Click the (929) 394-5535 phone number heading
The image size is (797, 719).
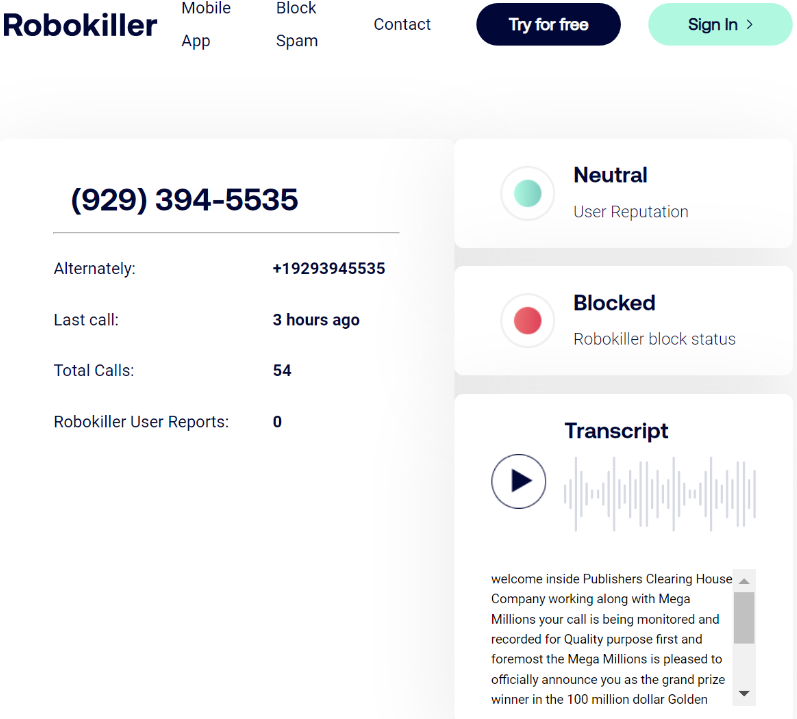pos(184,199)
